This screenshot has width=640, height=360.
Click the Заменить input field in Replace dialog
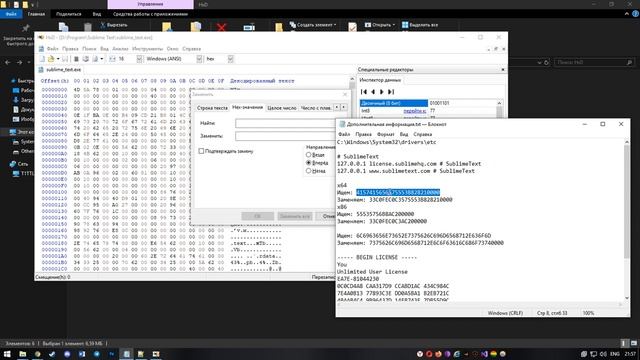tap(286, 136)
